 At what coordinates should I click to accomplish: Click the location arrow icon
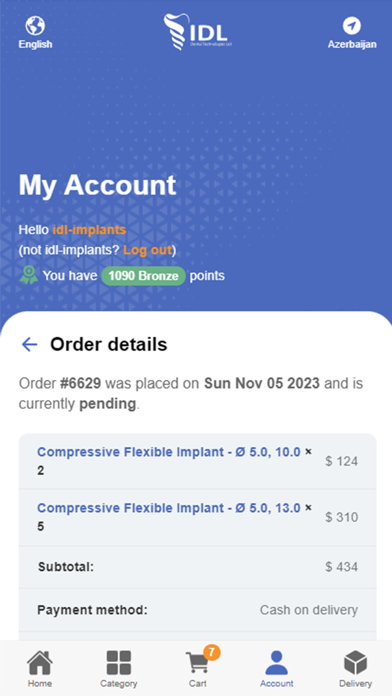(352, 26)
